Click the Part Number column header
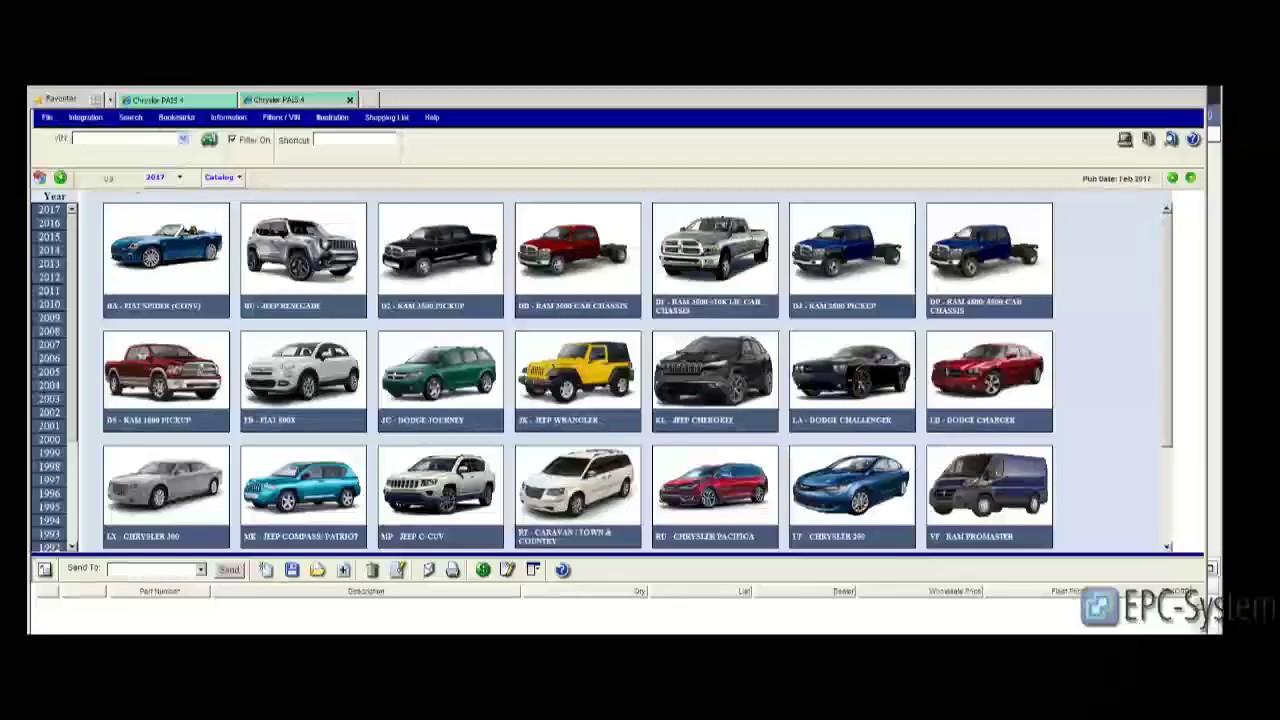This screenshot has width=1280, height=720. coord(159,591)
